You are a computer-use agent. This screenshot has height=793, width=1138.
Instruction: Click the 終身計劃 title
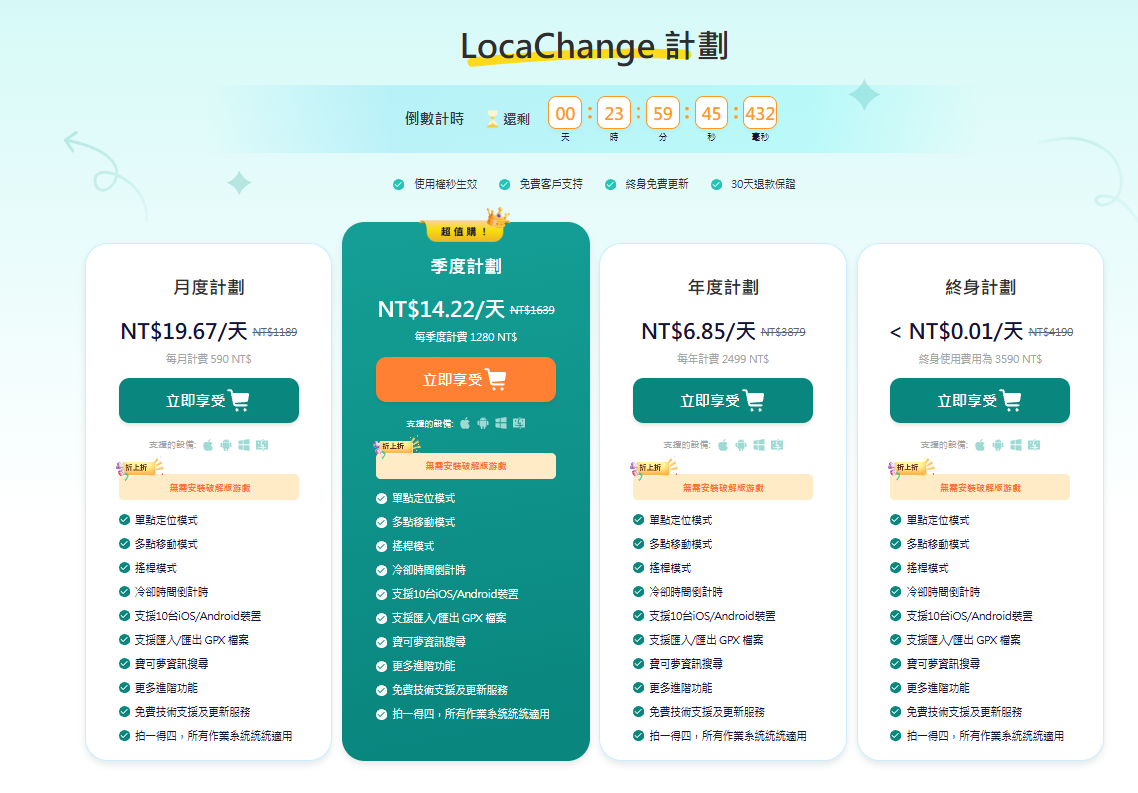(980, 287)
